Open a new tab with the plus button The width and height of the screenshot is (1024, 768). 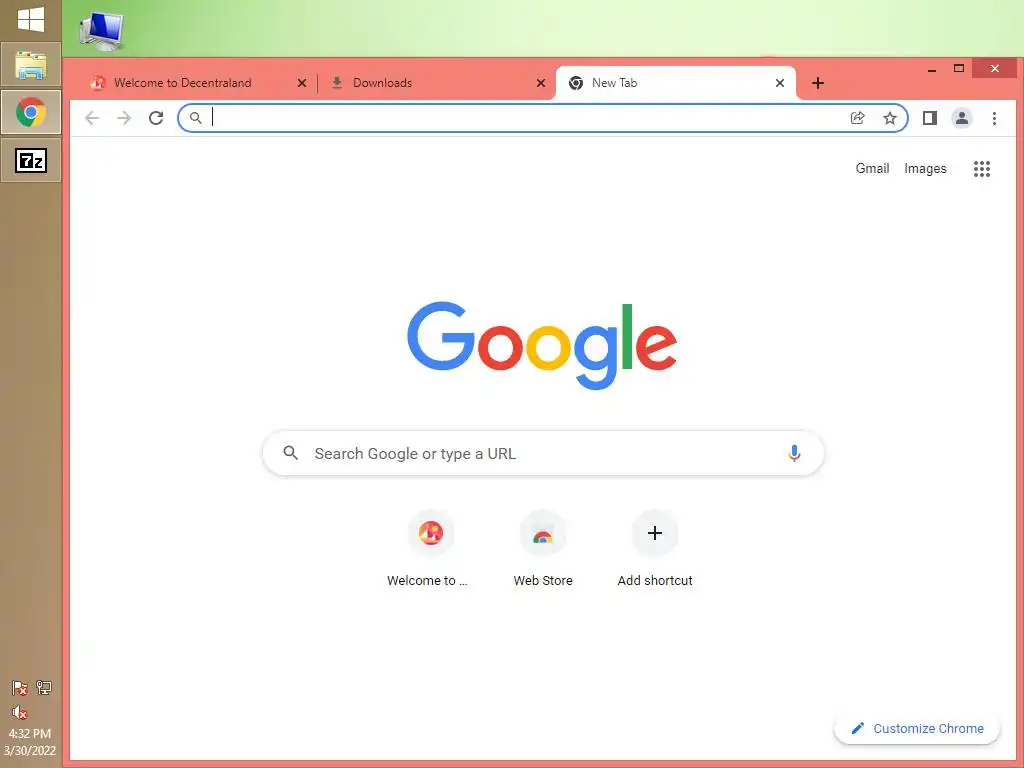pyautogui.click(x=818, y=83)
